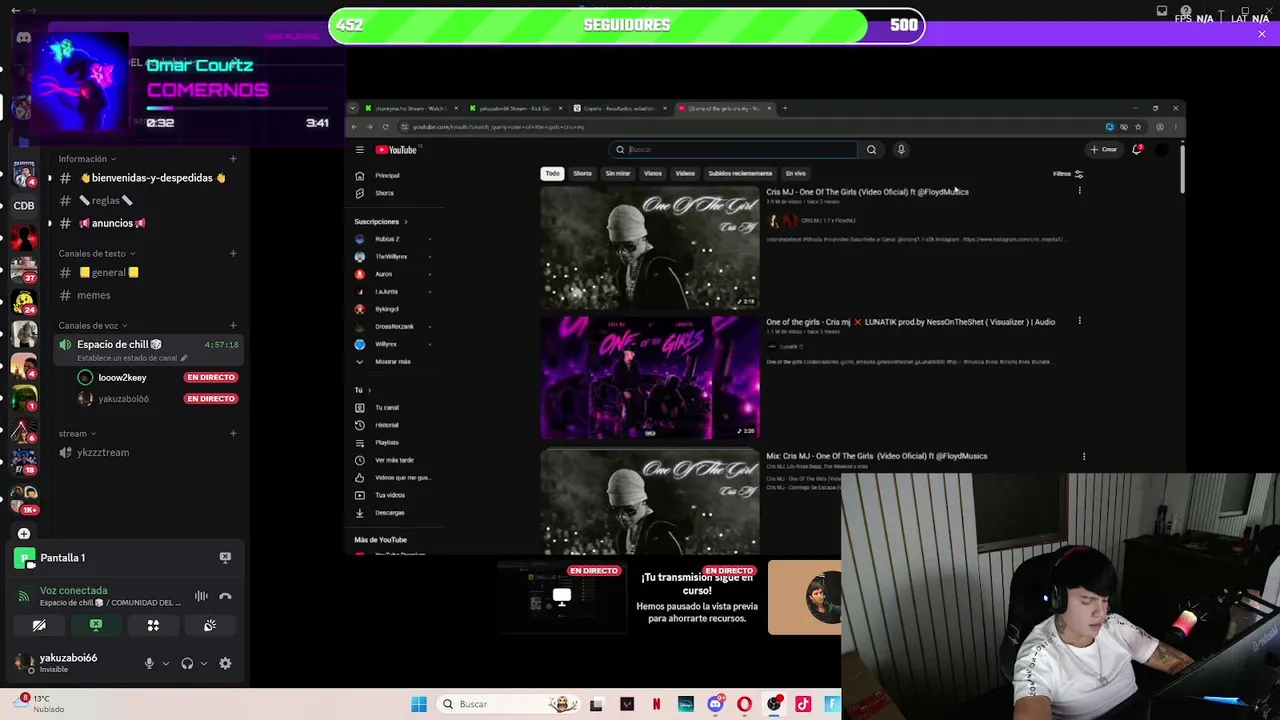Start voice search with microphone icon

(901, 150)
